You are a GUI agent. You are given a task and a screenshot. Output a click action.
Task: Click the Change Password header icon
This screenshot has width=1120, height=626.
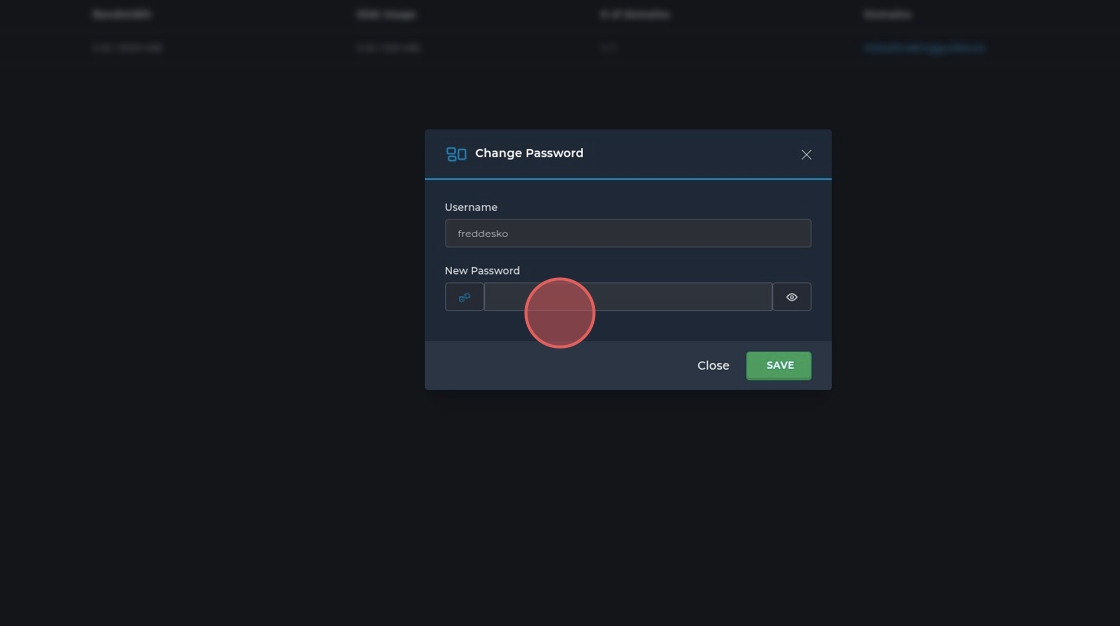[456, 154]
